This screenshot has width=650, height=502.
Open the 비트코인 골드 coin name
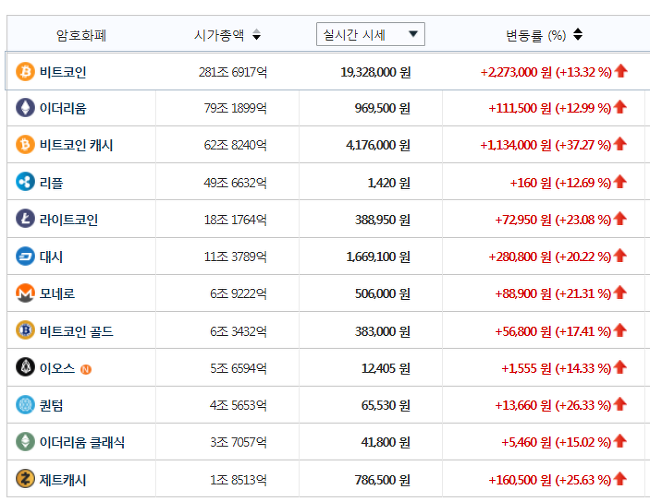(76, 331)
